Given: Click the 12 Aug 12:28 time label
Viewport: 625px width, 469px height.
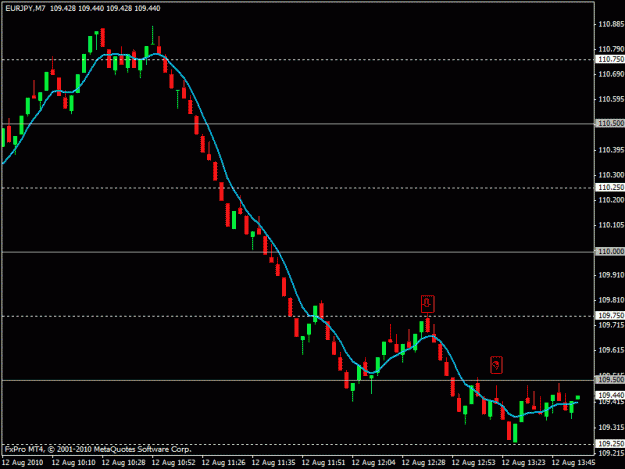Looking at the screenshot, I should [x=423, y=463].
